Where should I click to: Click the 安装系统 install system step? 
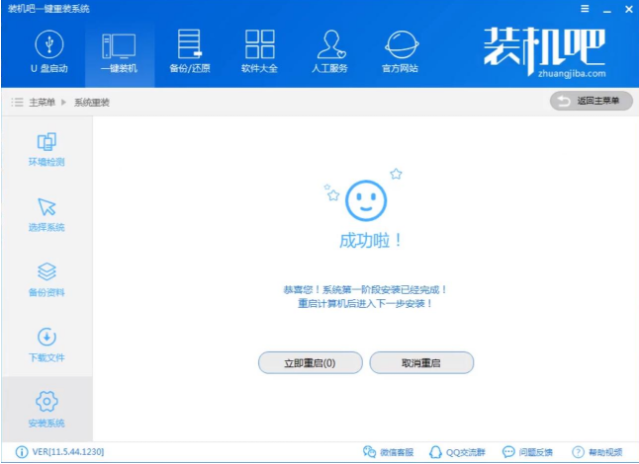47,410
